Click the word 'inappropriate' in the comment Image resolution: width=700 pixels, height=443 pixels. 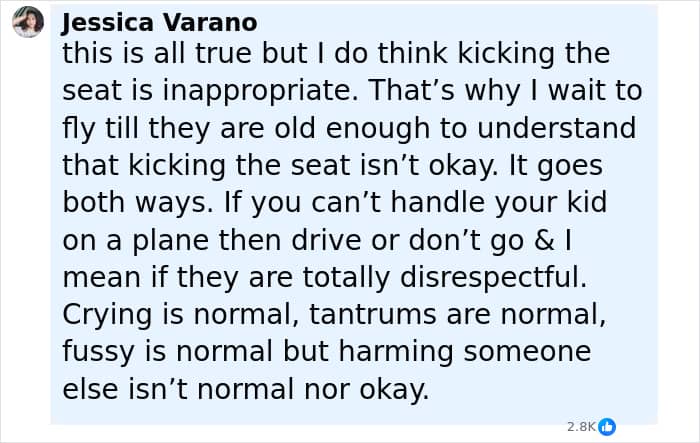260,91
